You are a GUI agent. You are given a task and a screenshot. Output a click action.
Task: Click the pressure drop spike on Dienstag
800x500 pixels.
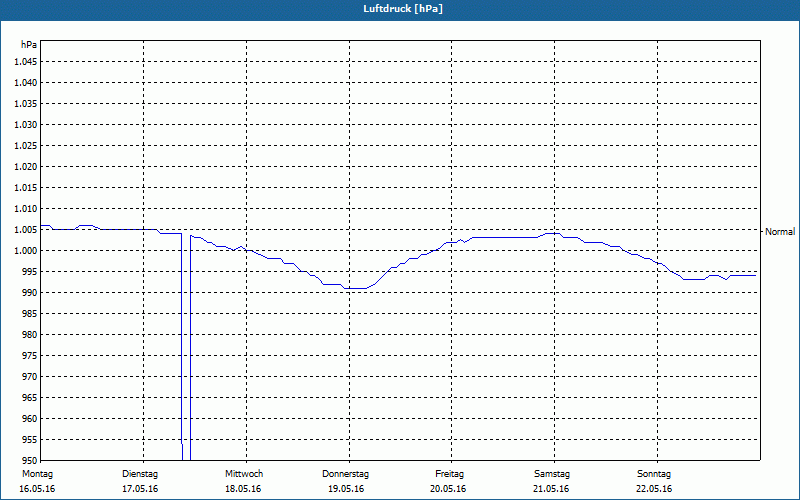coord(186,347)
